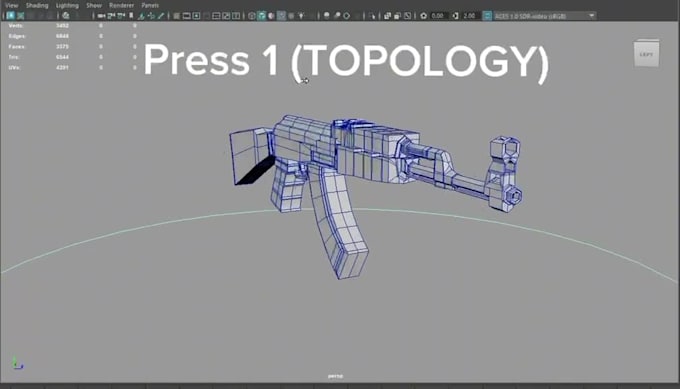Toggle X-Ray display
This screenshot has height=389, width=680.
click(387, 16)
